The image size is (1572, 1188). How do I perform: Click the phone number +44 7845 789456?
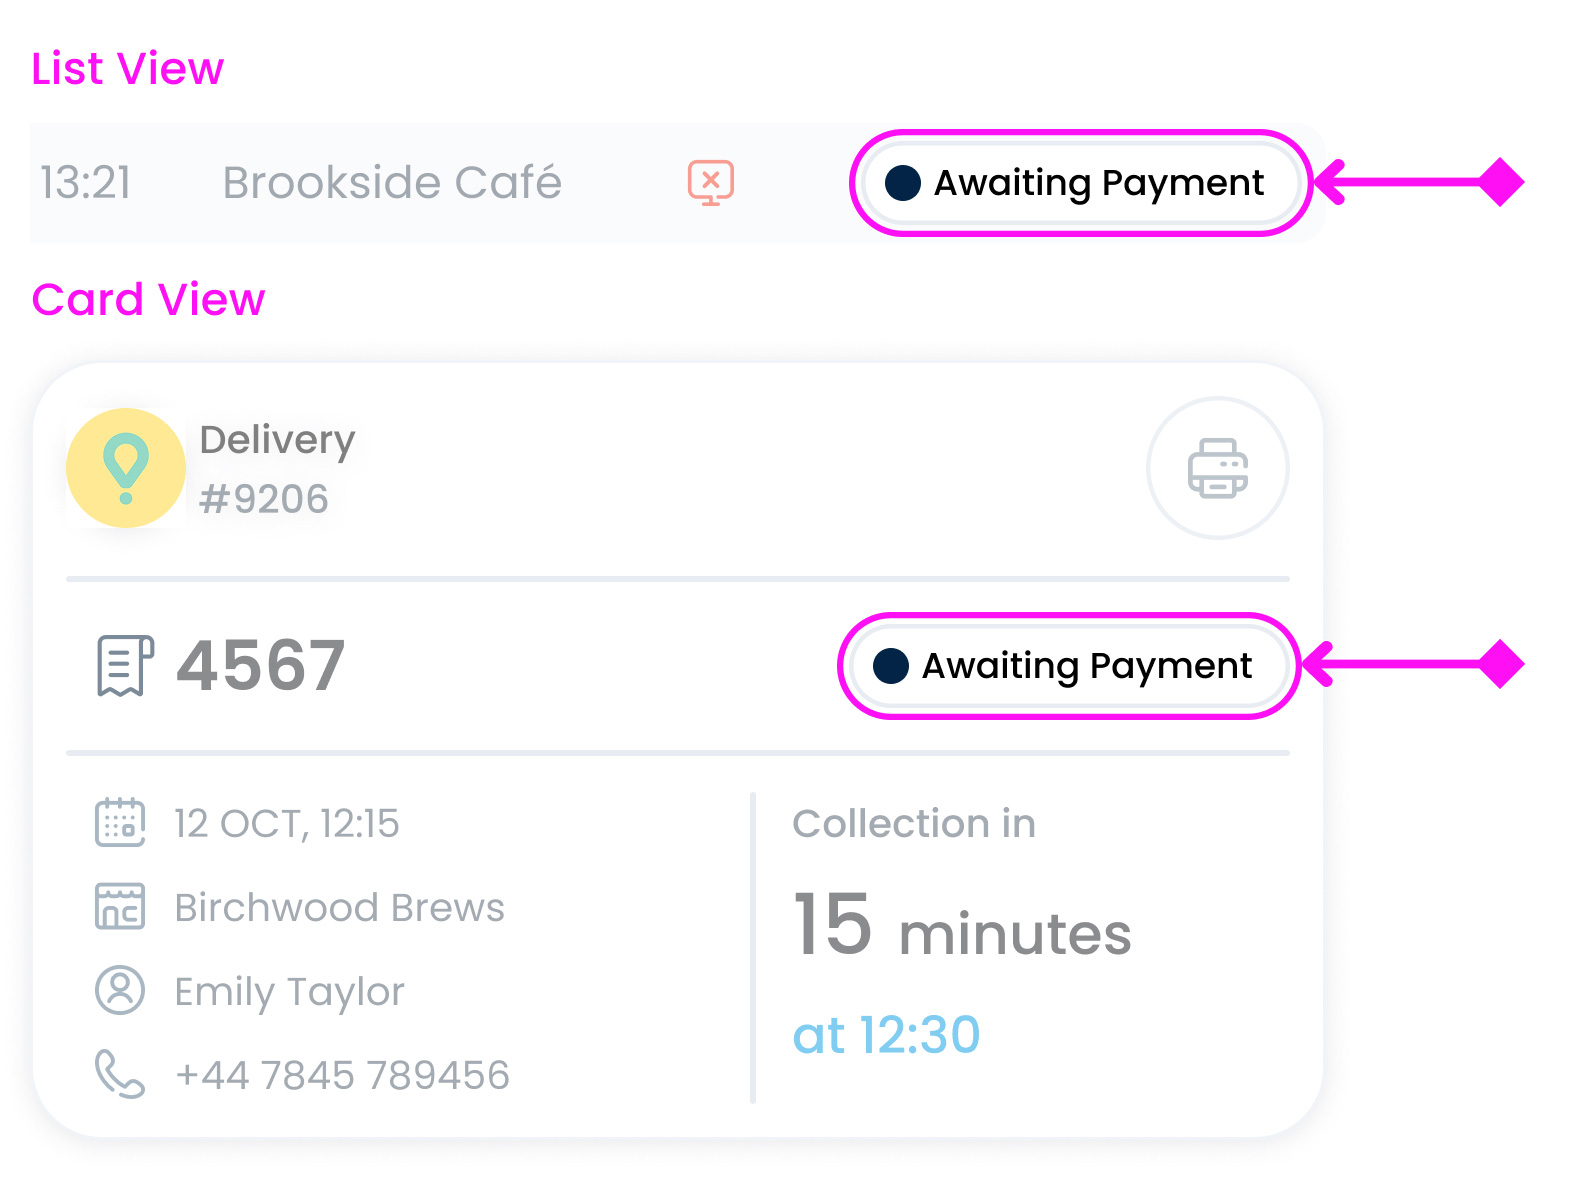click(343, 1074)
